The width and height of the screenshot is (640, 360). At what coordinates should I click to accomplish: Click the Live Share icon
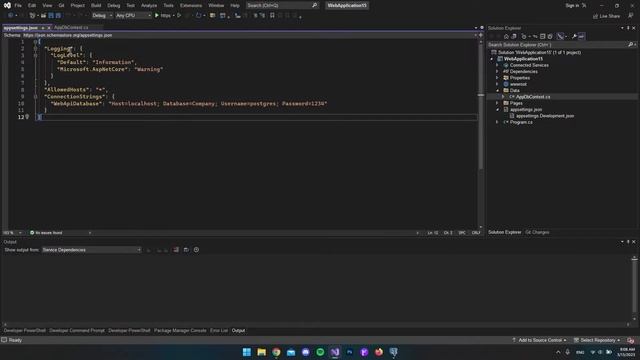click(595, 16)
